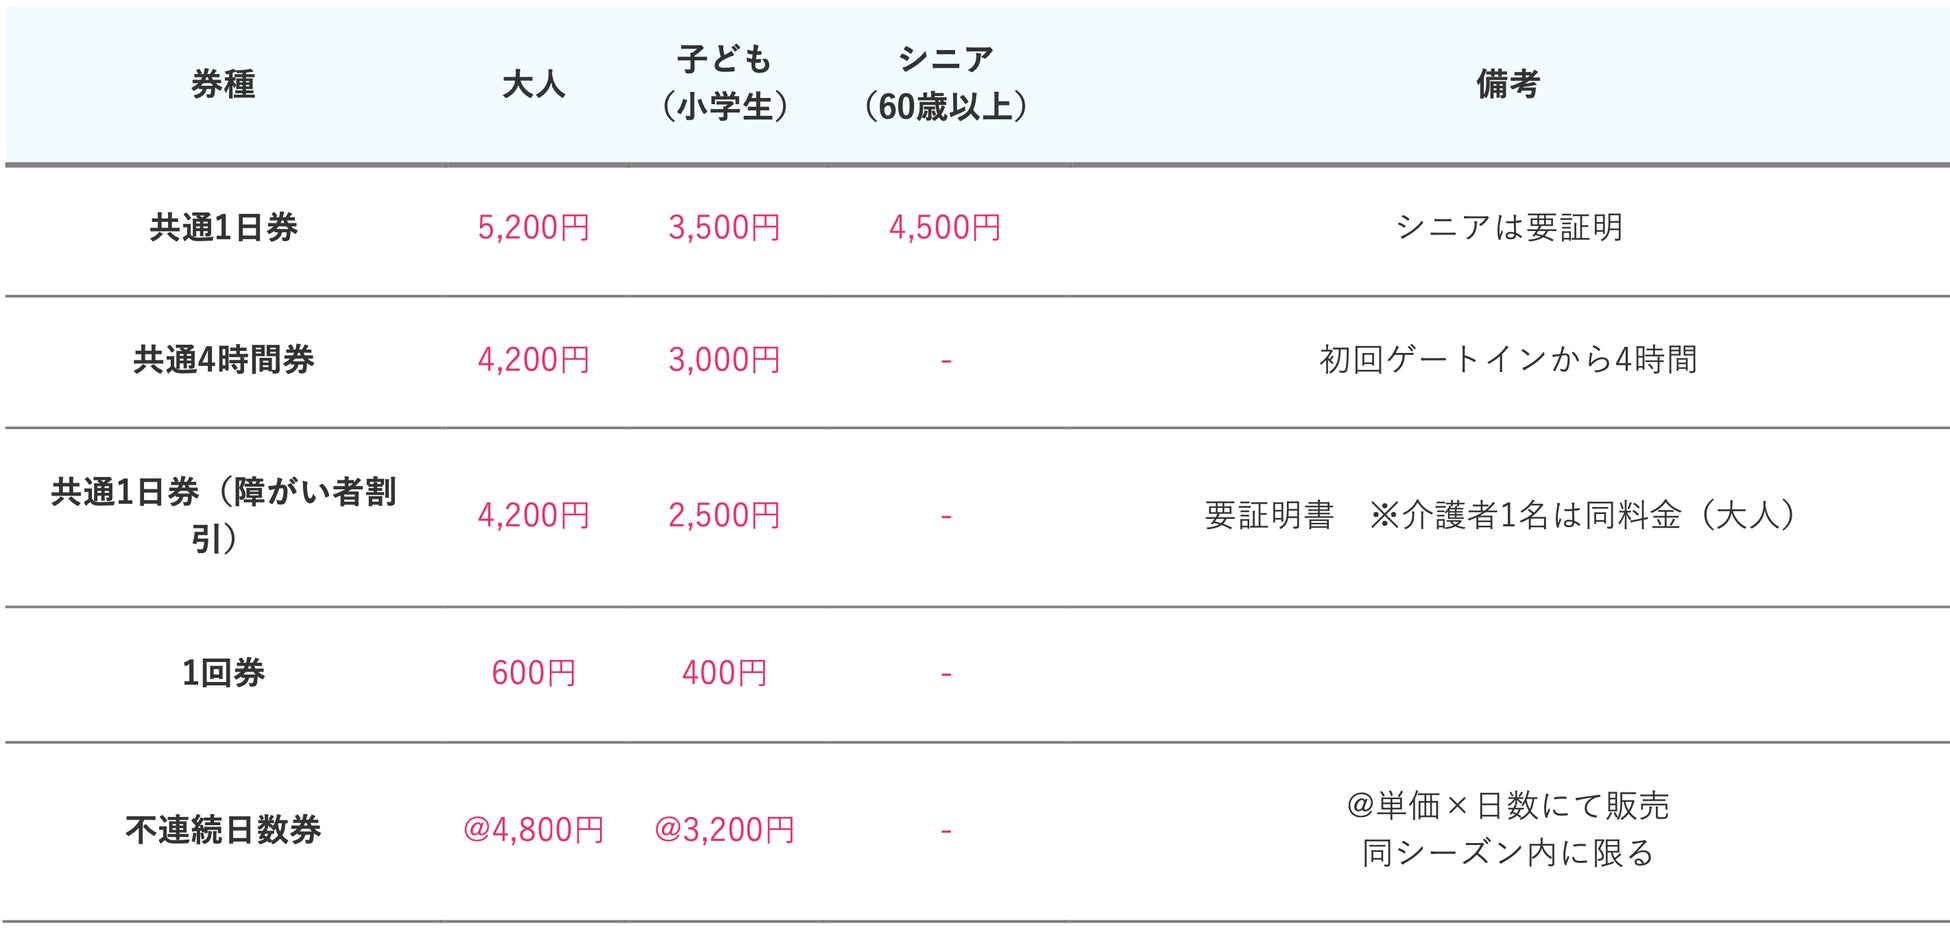Select the 5,200円 adult price
1950x928 pixels.
[x=533, y=228]
